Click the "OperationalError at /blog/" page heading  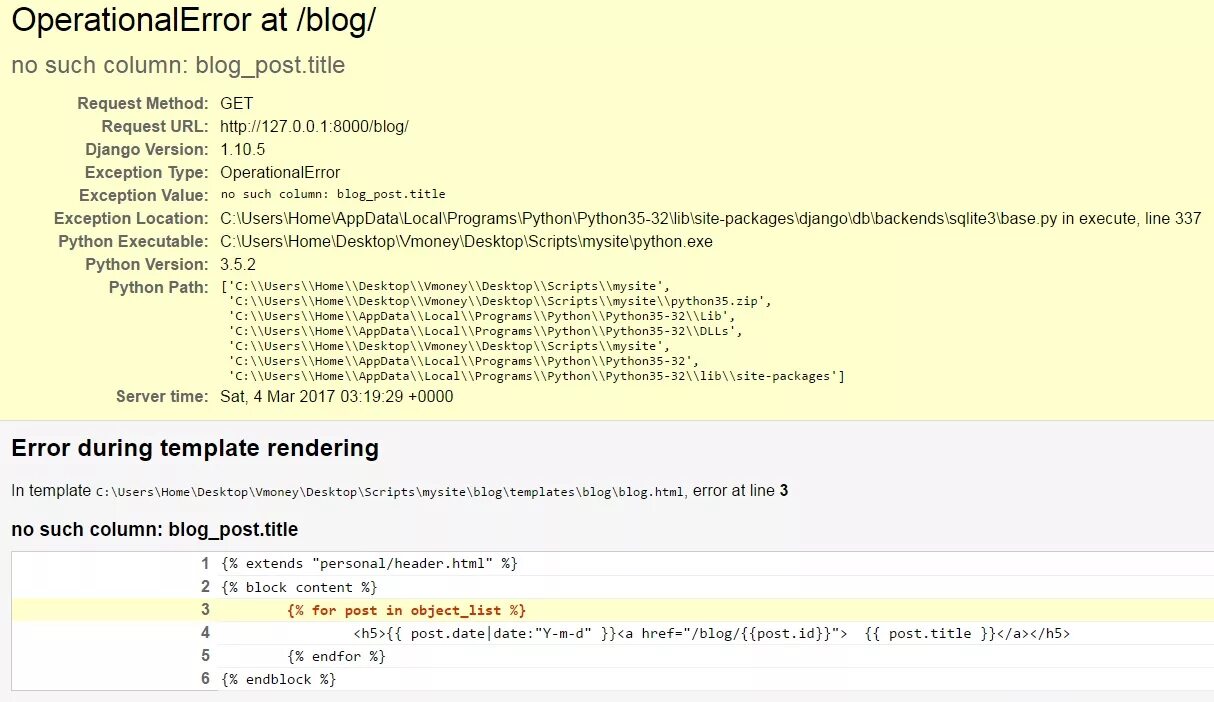[x=194, y=21]
